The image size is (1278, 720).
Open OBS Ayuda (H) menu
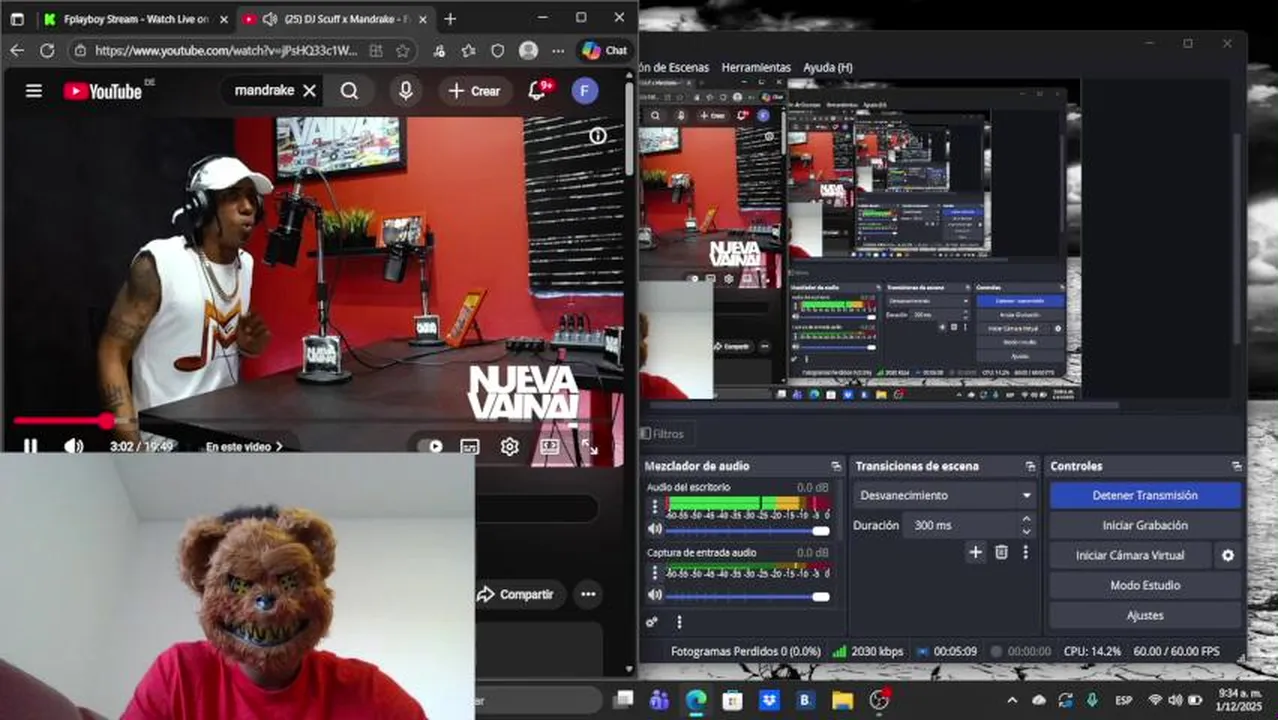pyautogui.click(x=828, y=67)
